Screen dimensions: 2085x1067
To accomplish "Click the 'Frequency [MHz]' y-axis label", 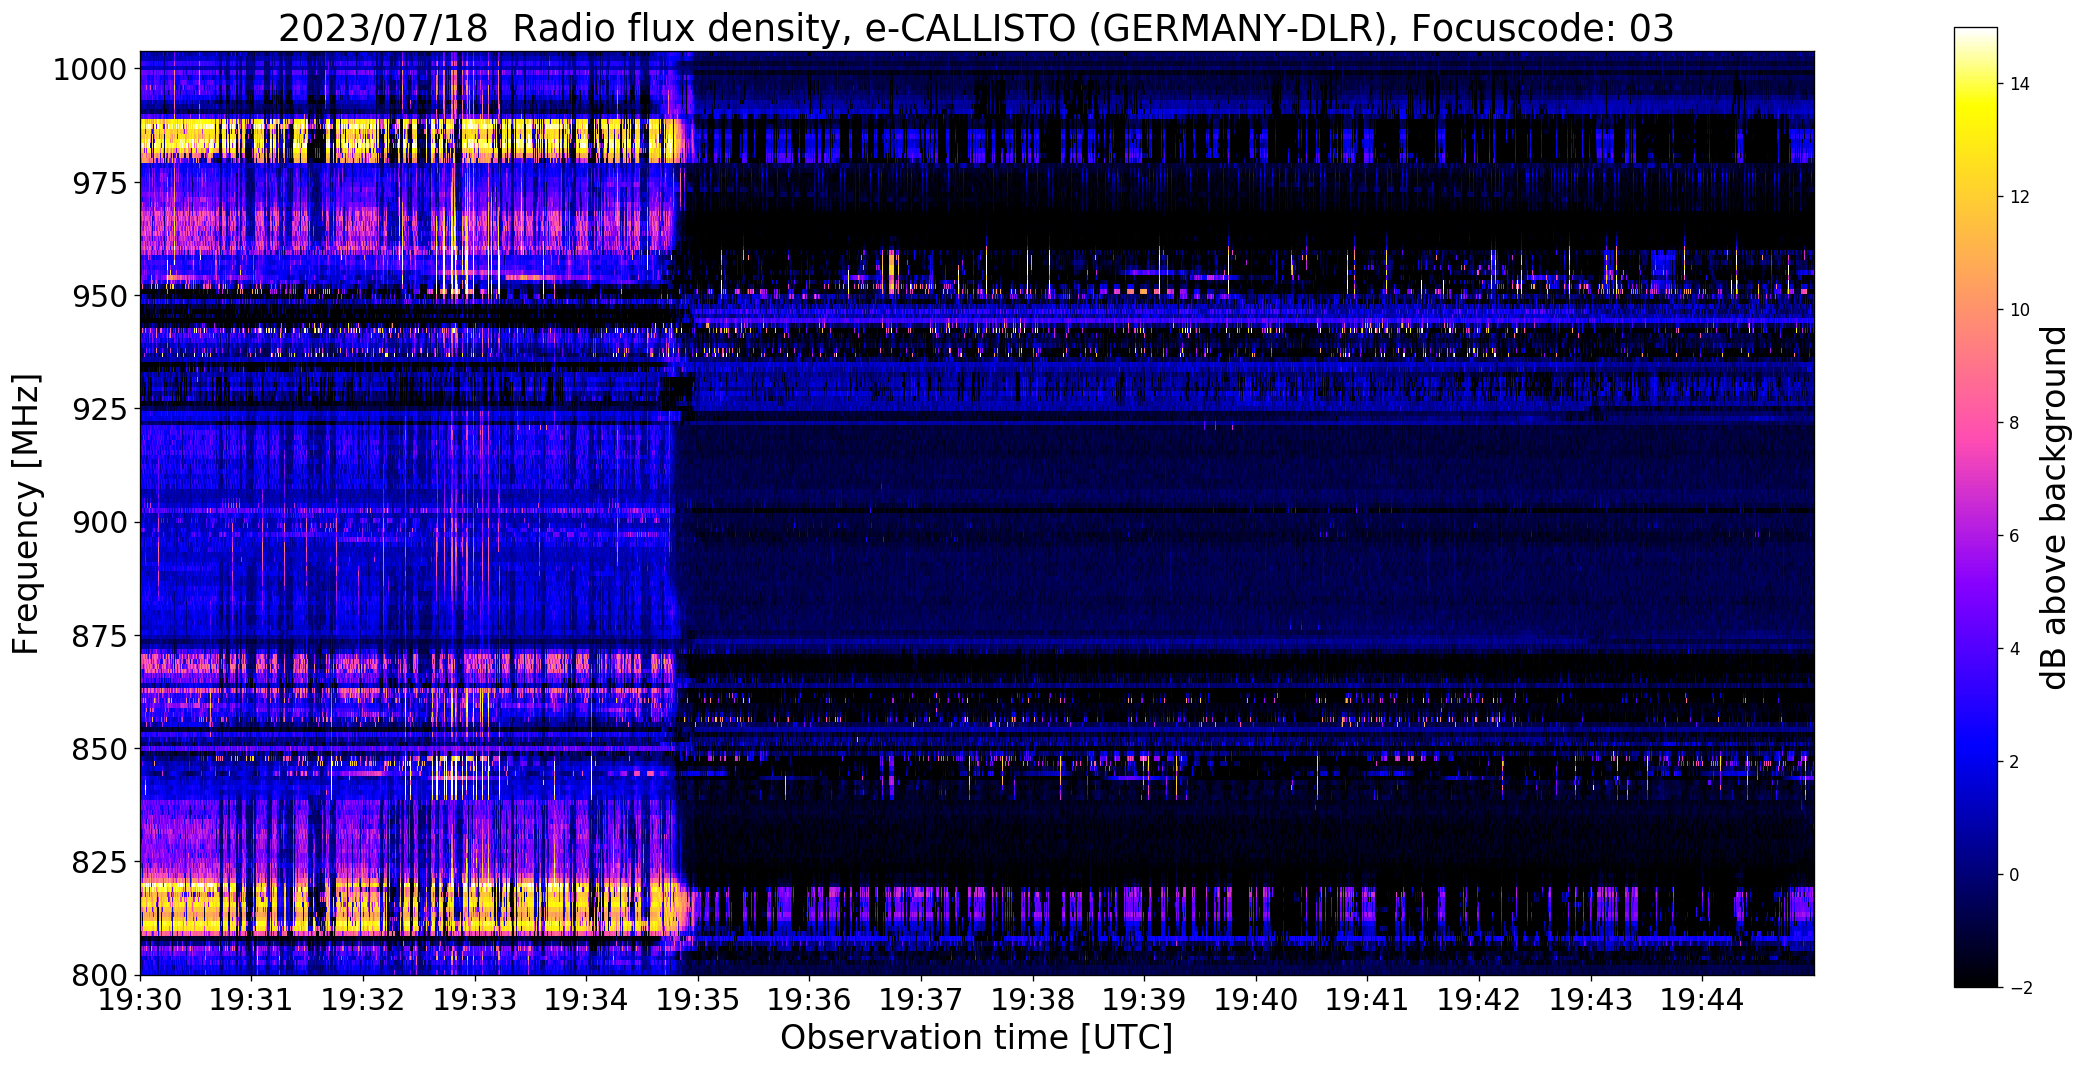I will click(x=26, y=514).
